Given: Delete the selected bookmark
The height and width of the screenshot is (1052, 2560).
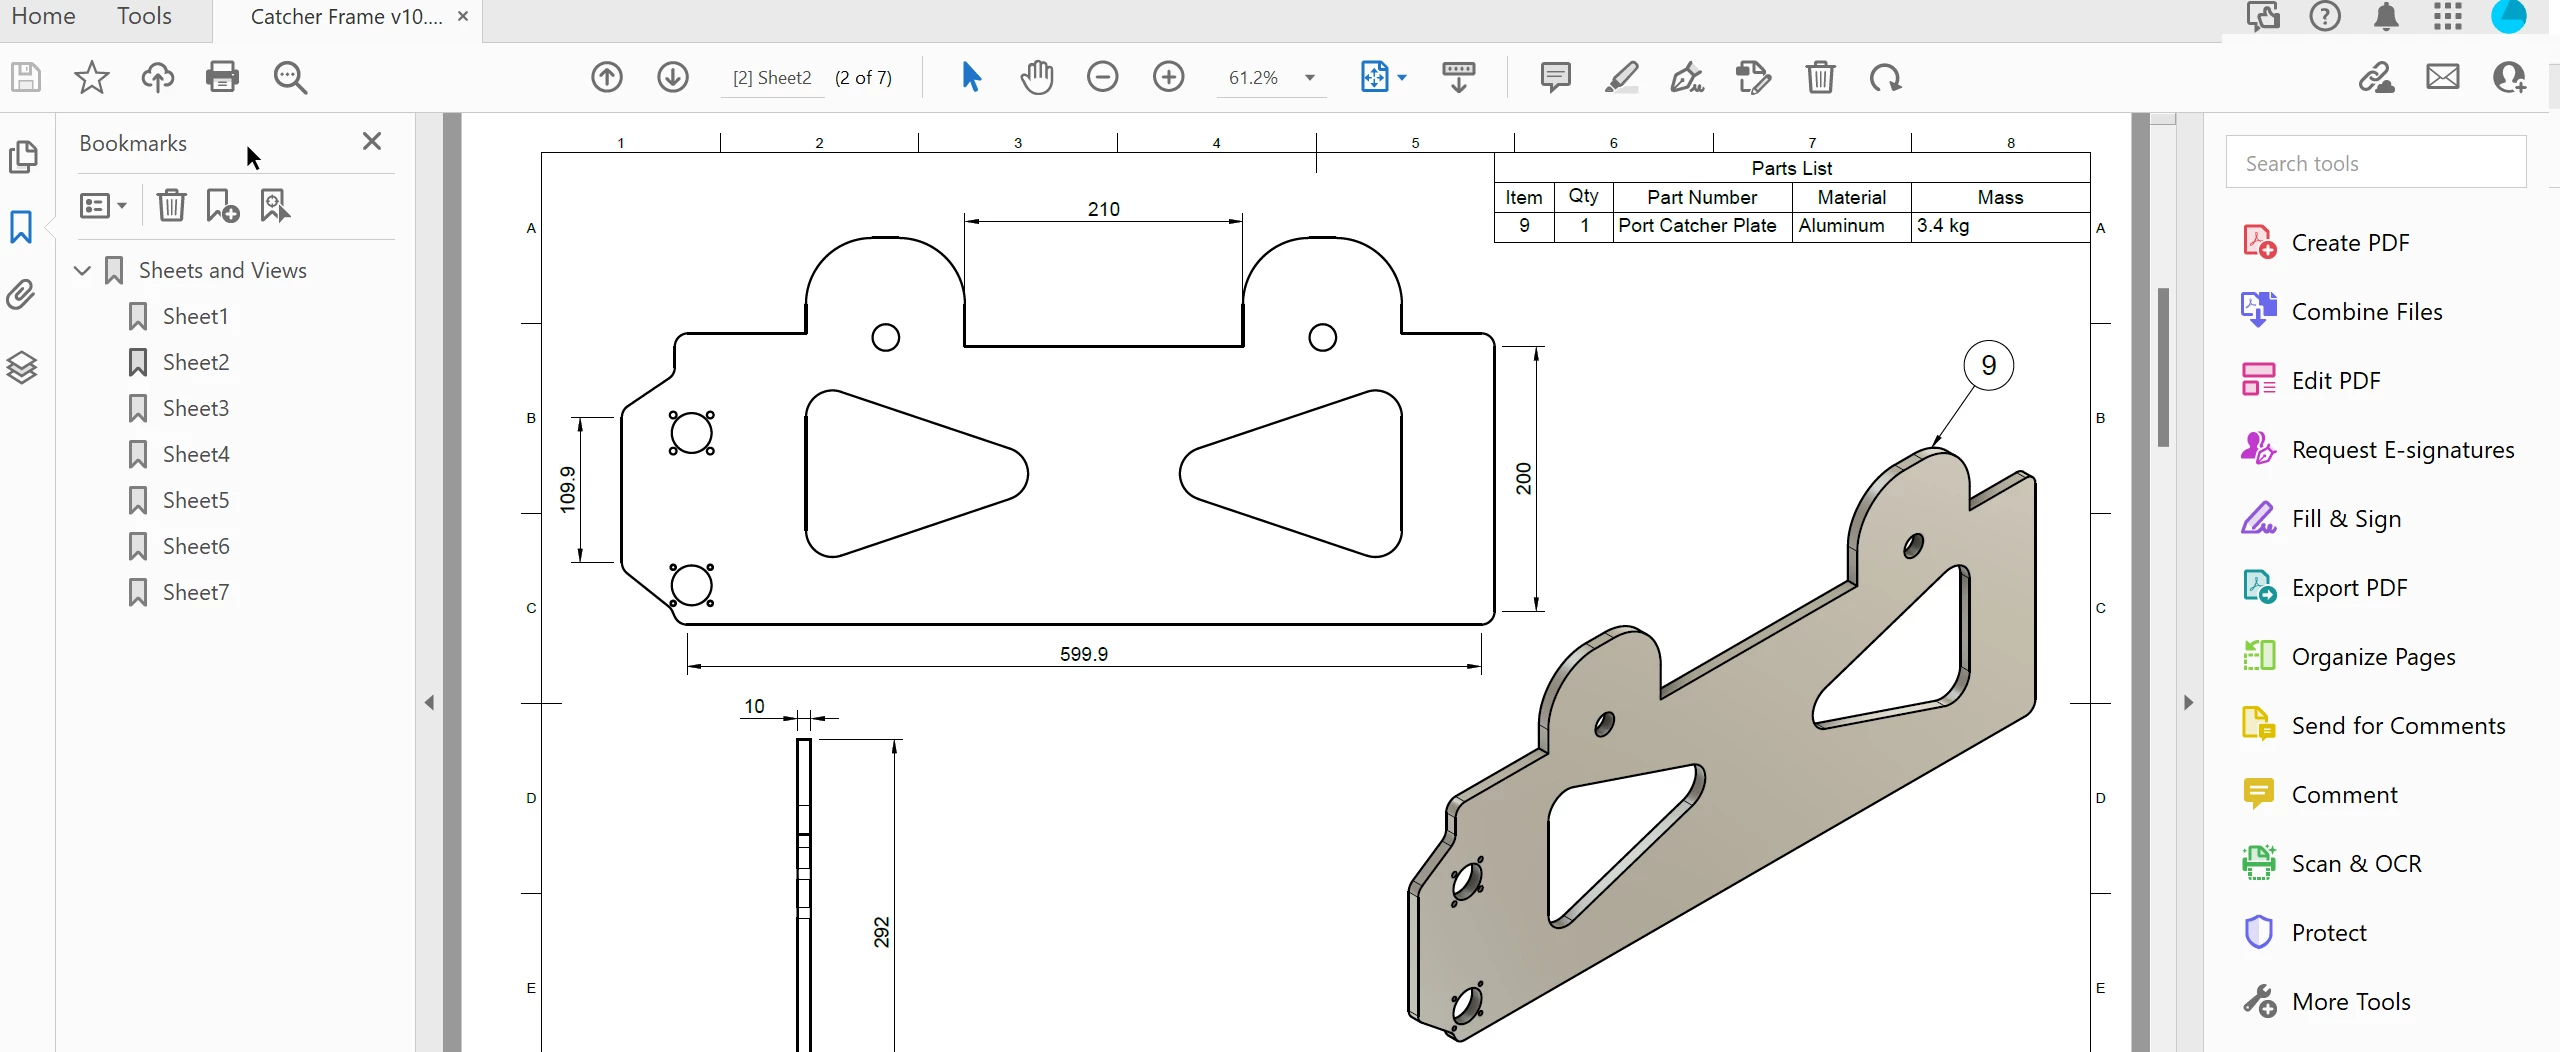Looking at the screenshot, I should [x=172, y=205].
